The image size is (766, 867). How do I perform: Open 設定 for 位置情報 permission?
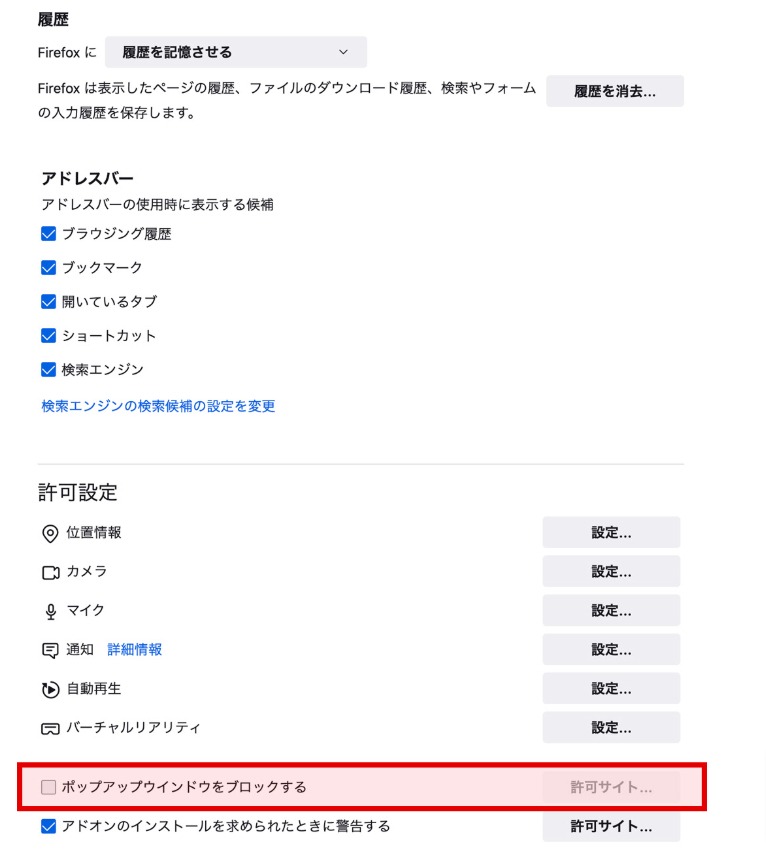pyautogui.click(x=611, y=533)
